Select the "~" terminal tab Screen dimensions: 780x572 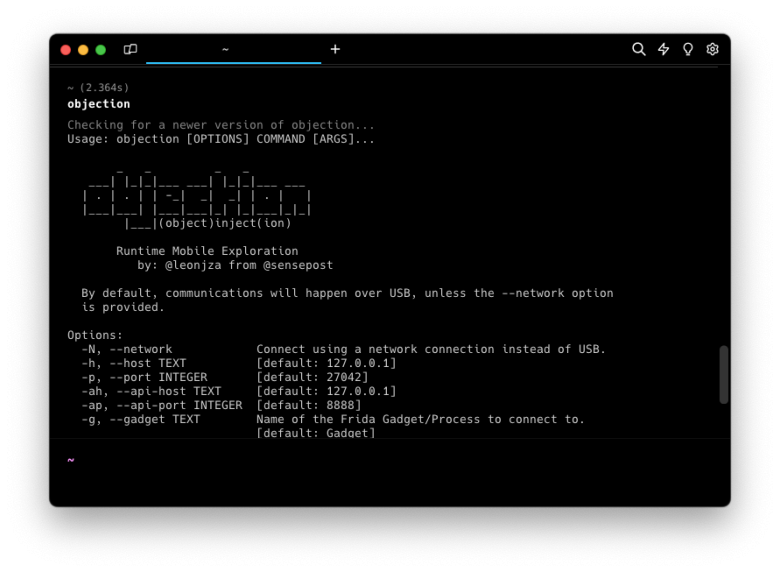tap(233, 50)
